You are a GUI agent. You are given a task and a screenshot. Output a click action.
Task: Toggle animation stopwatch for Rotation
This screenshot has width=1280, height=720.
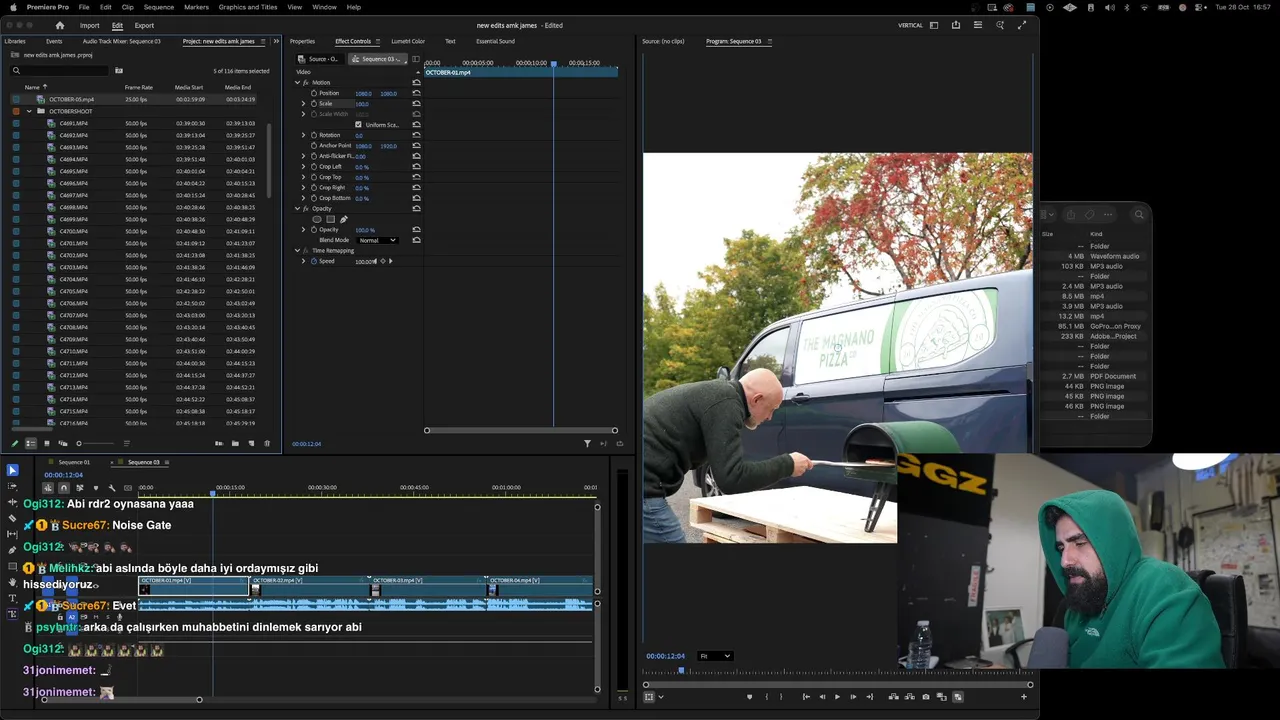(314, 135)
